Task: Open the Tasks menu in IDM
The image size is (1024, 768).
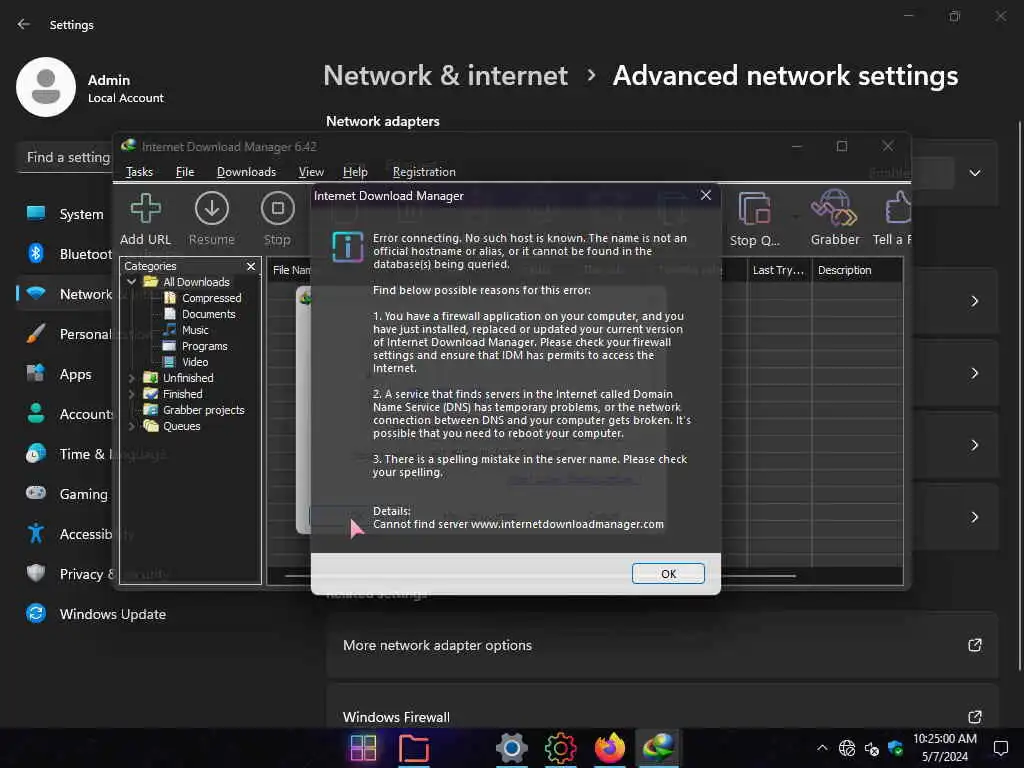Action: (x=139, y=172)
